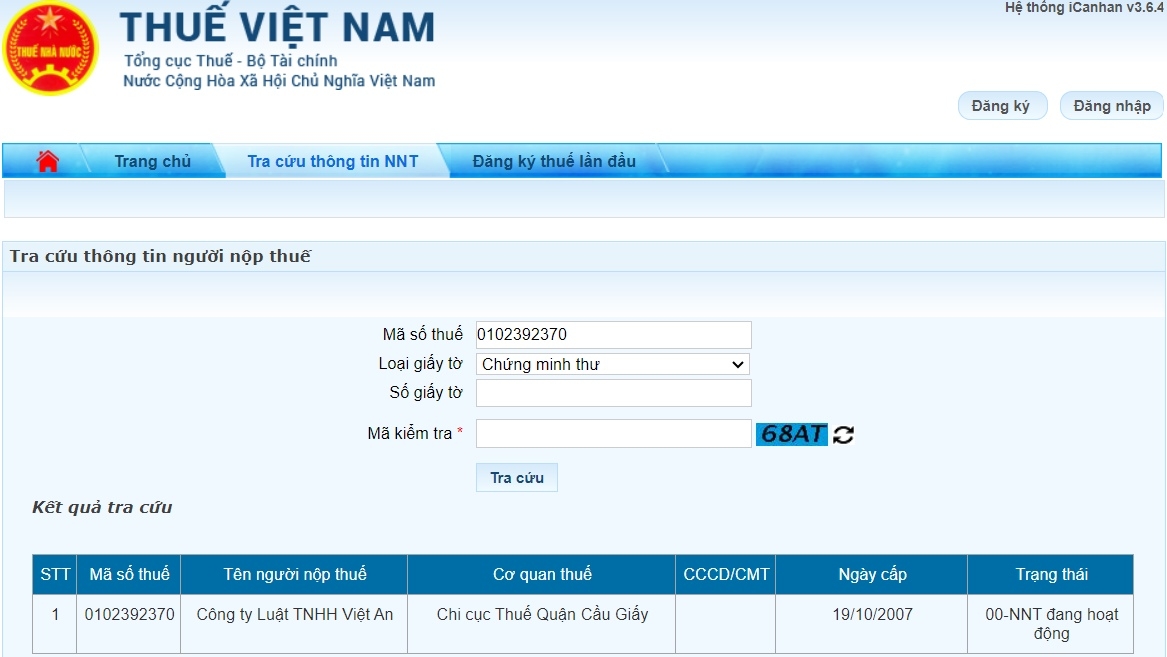Open Đăng ký thuế lần đầu tab
This screenshot has width=1167, height=657.
tap(554, 161)
